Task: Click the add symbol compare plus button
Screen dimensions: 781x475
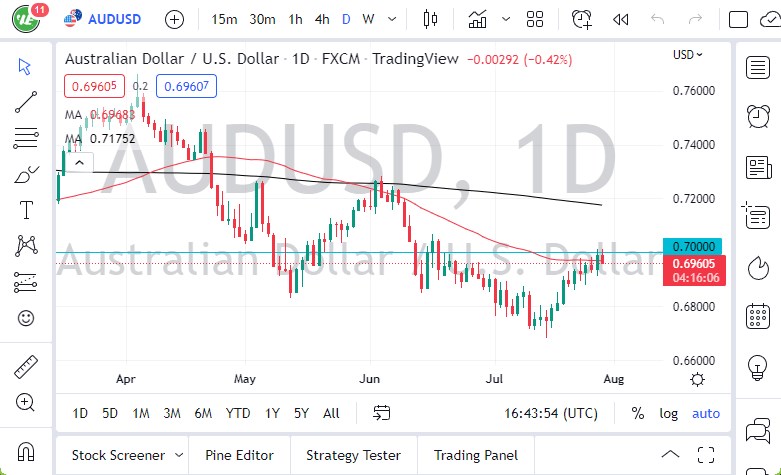Action: click(174, 19)
